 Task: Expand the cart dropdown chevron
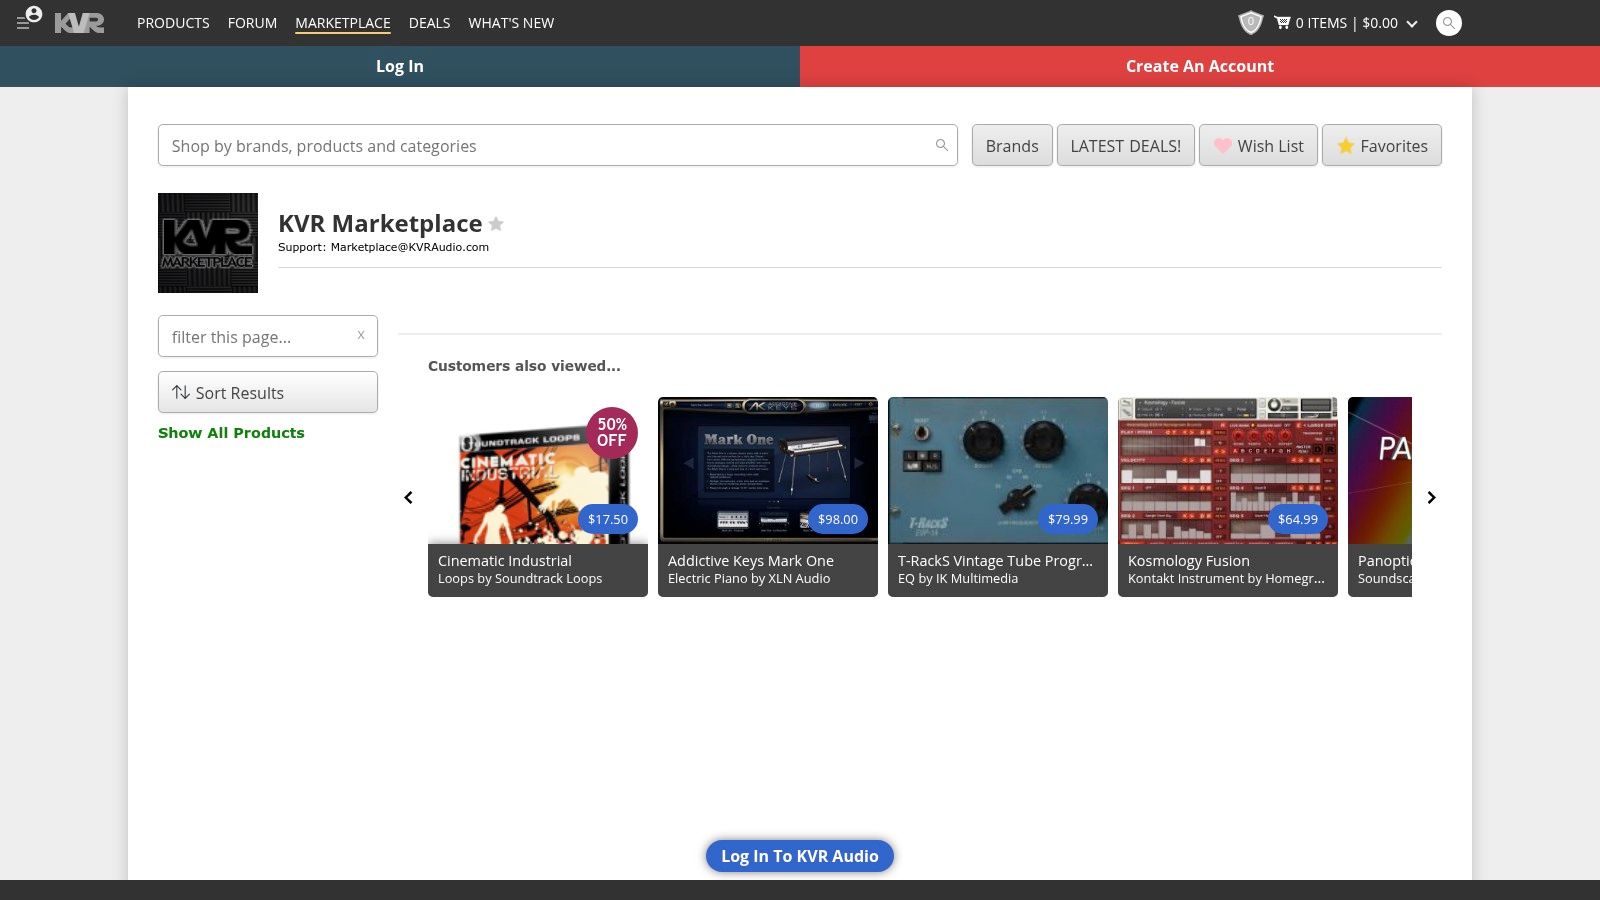[x=1412, y=23]
